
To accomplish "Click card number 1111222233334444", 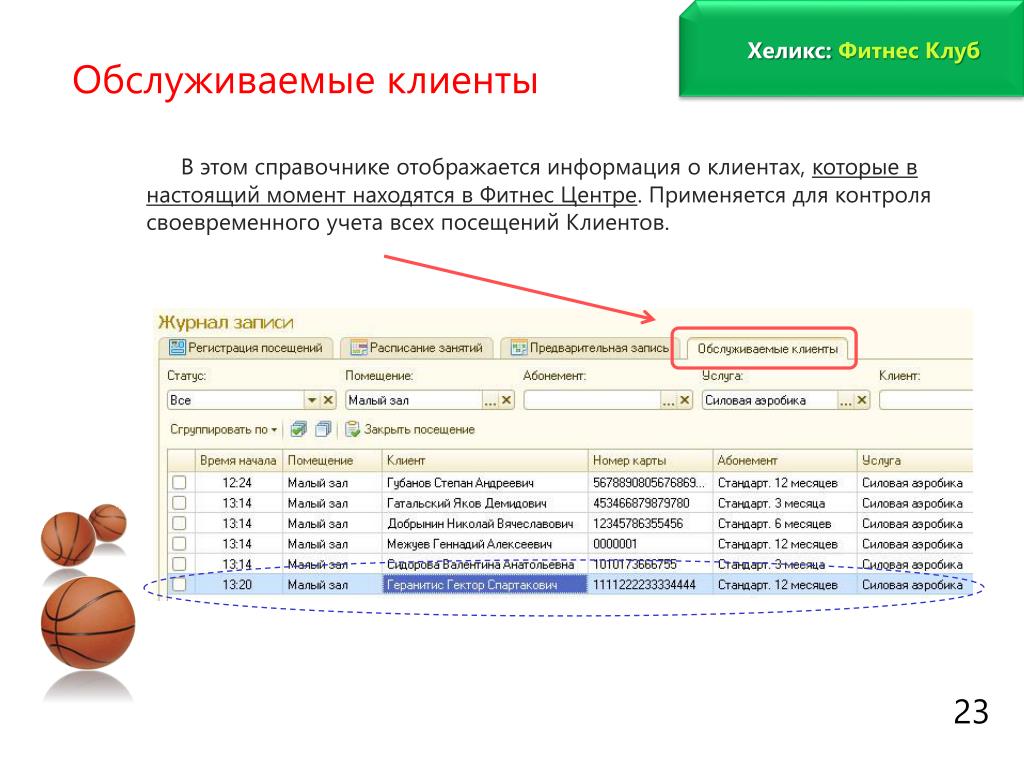I will click(x=644, y=584).
